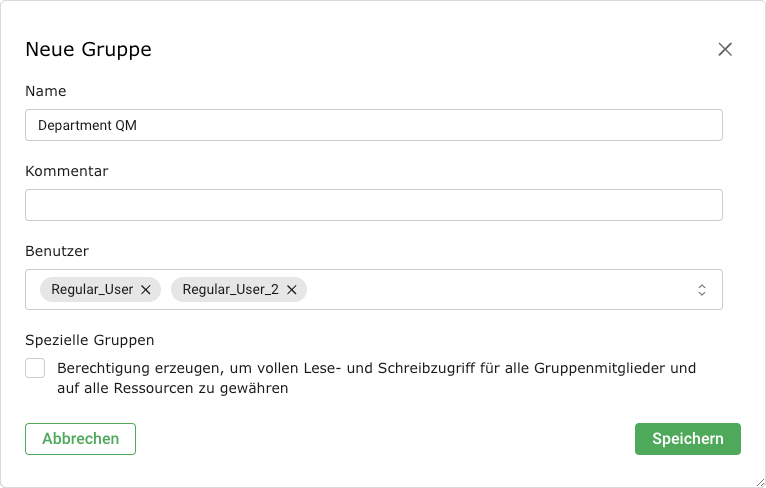The image size is (766, 488).
Task: Save the group with Speichern
Action: (x=687, y=439)
